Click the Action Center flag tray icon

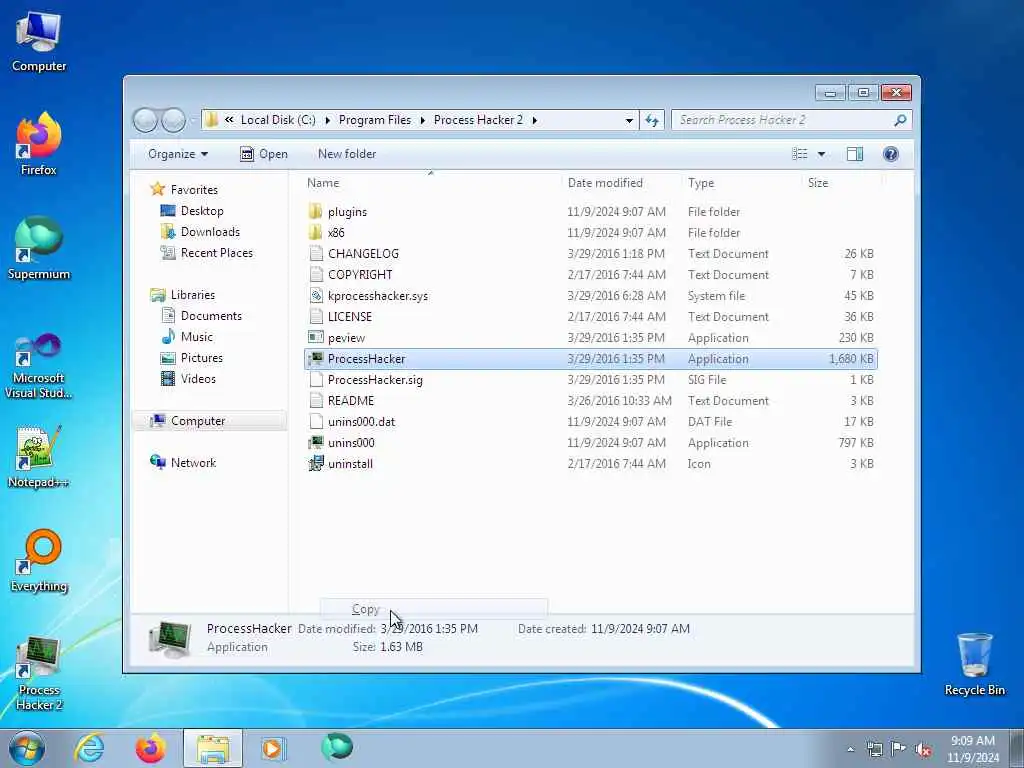tap(899, 749)
